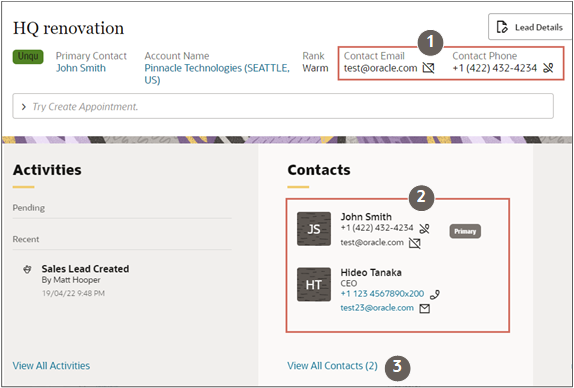The height and width of the screenshot is (388, 574).
Task: Expand the Try Create Appointment chevron
Action: click(x=24, y=107)
